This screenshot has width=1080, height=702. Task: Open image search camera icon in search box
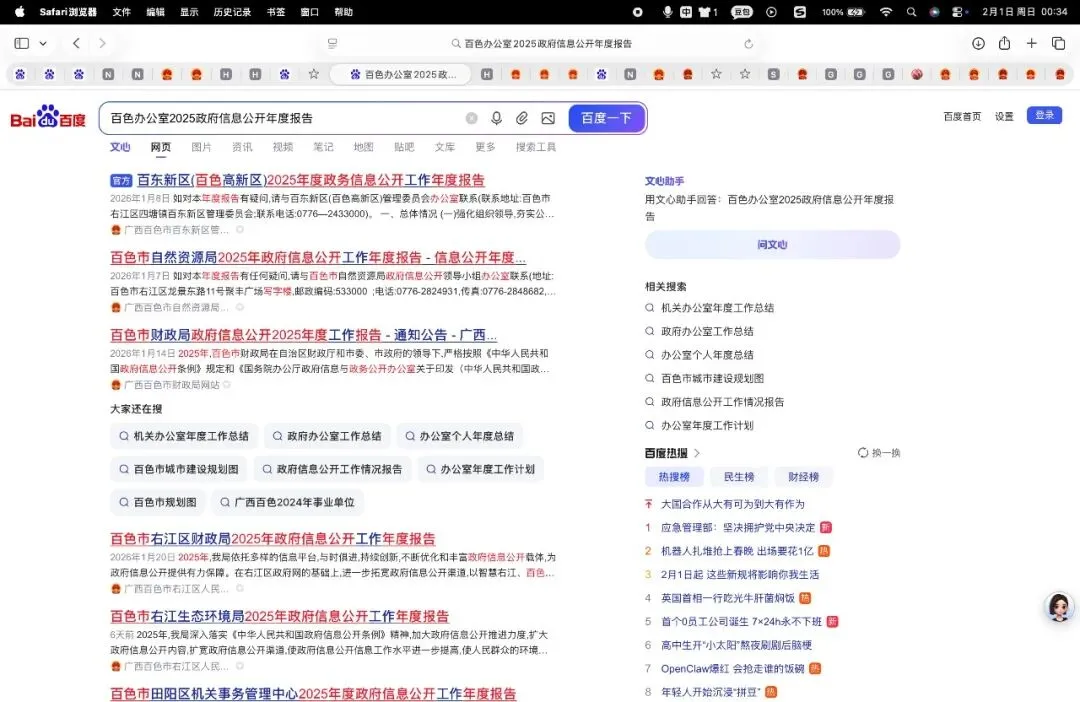(548, 118)
